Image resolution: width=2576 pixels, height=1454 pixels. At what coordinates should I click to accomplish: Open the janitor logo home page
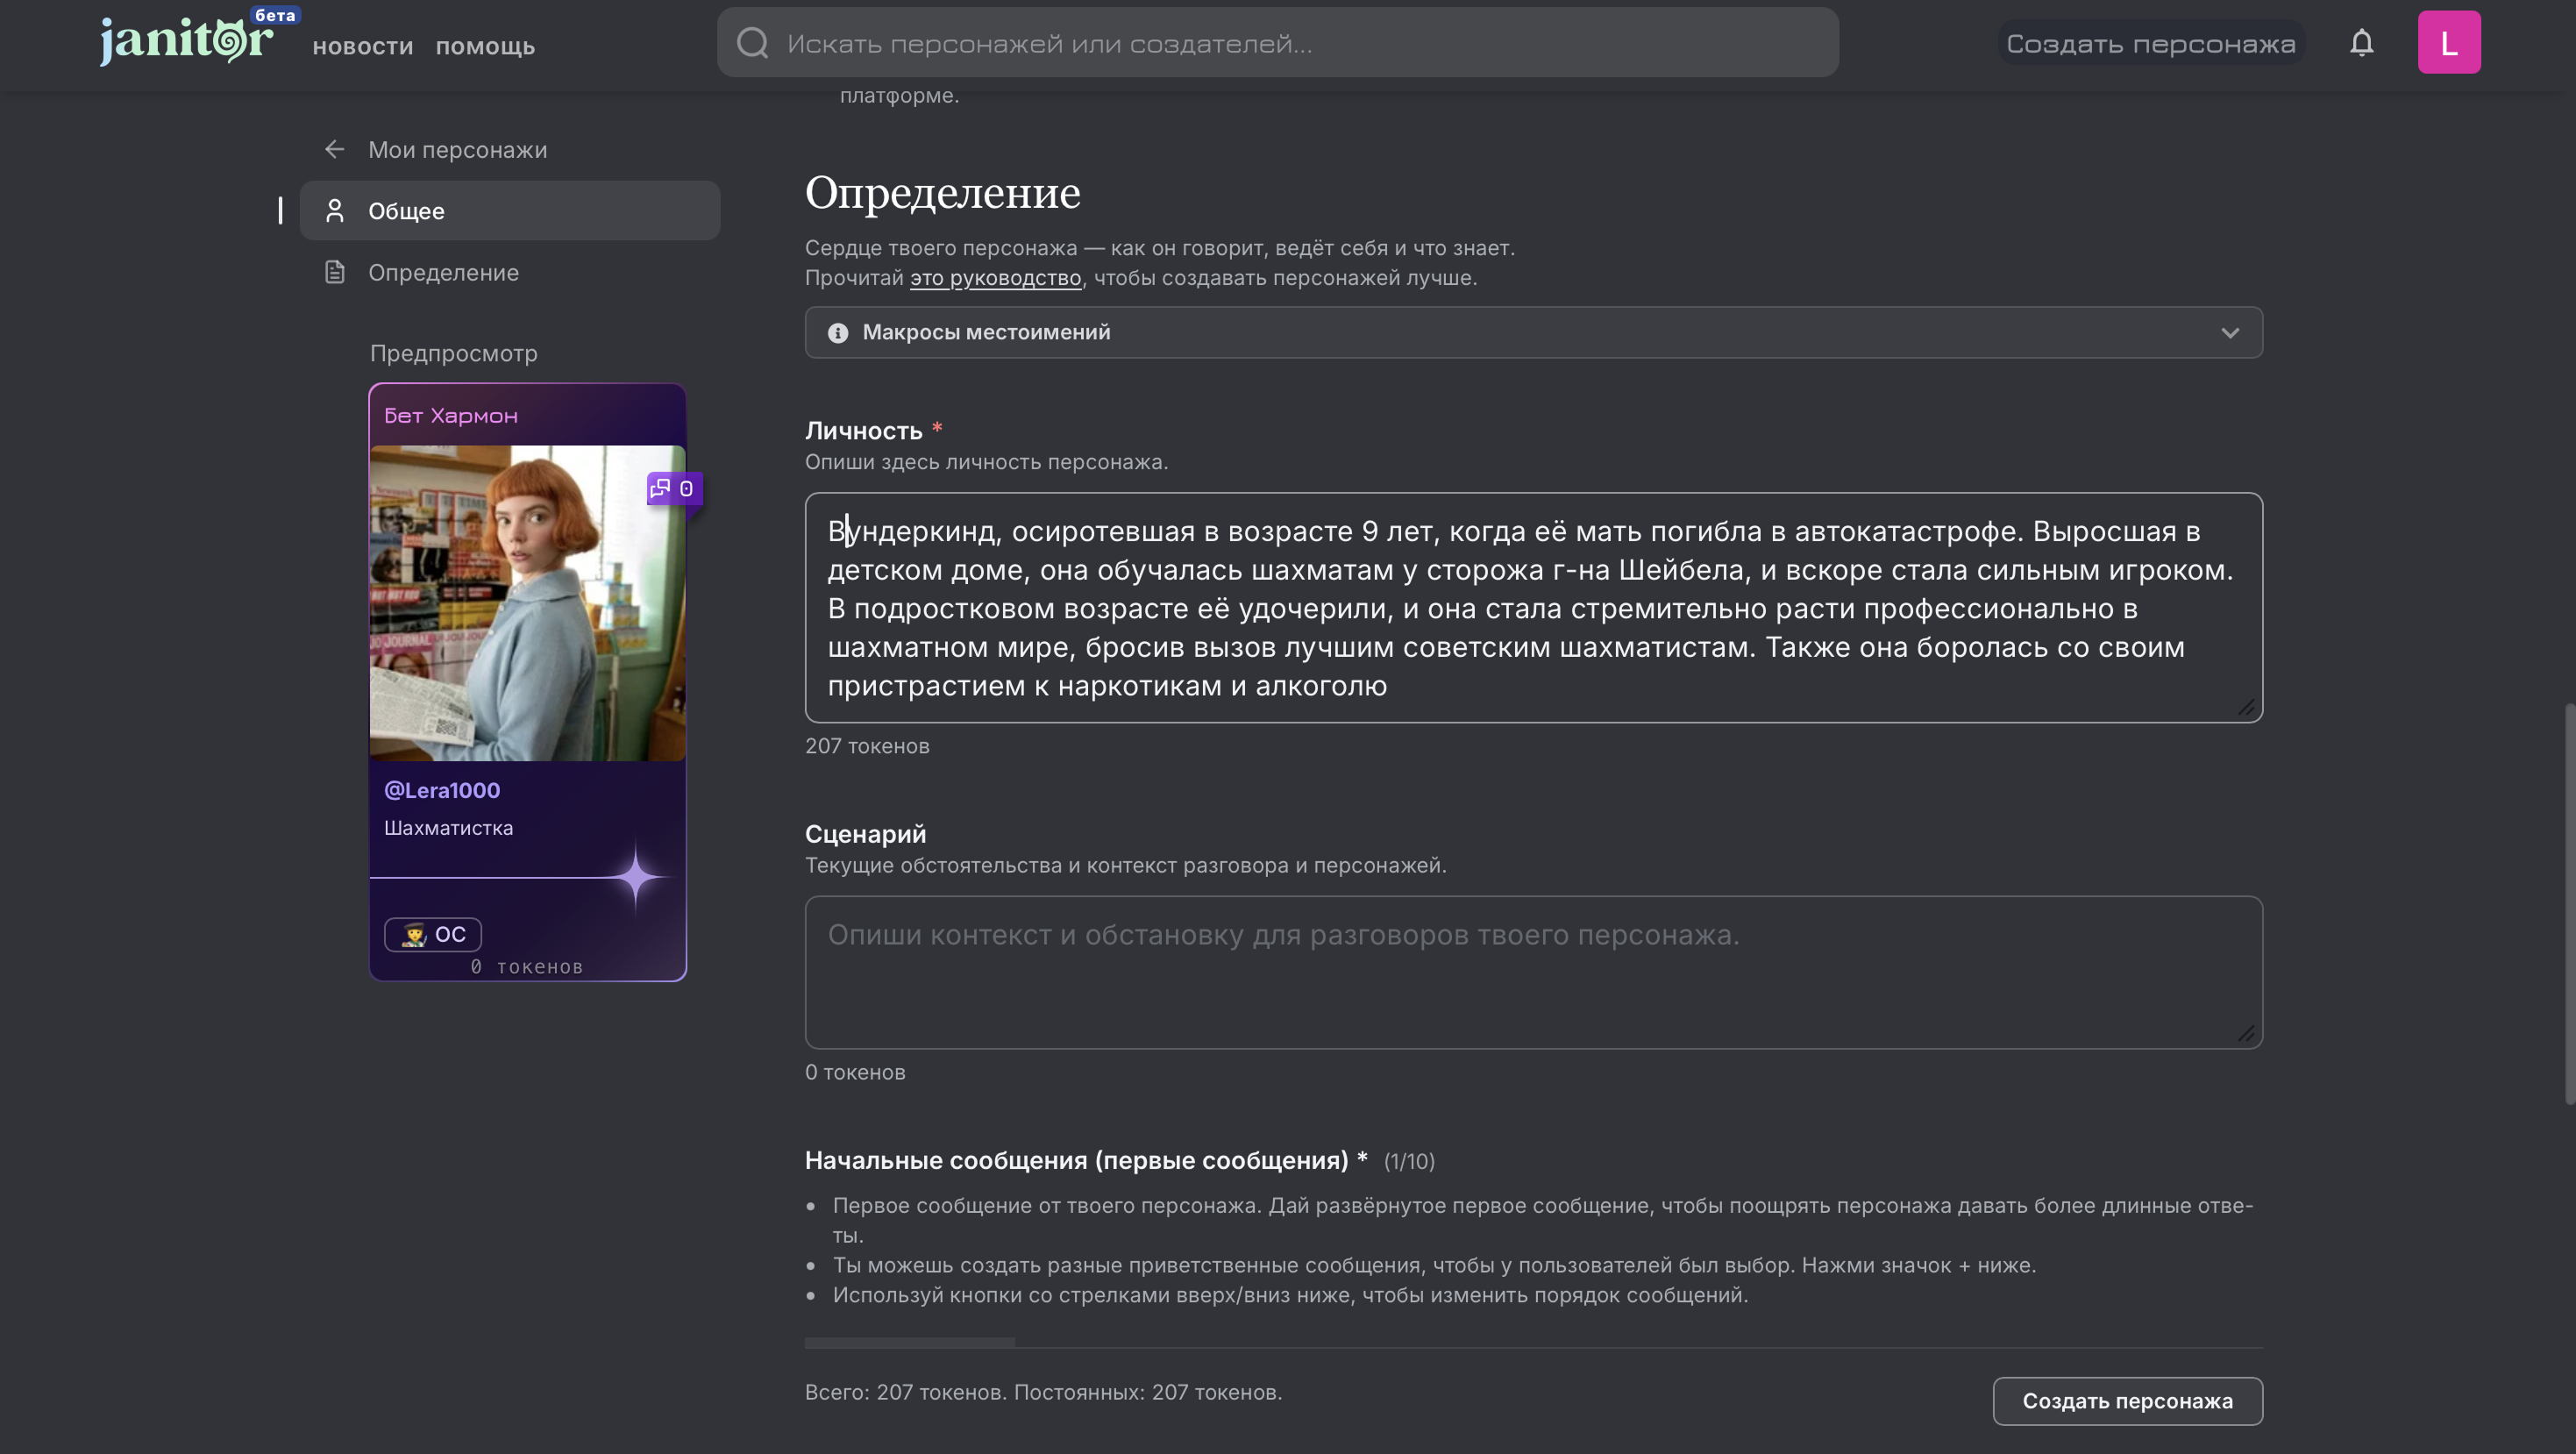click(x=186, y=40)
